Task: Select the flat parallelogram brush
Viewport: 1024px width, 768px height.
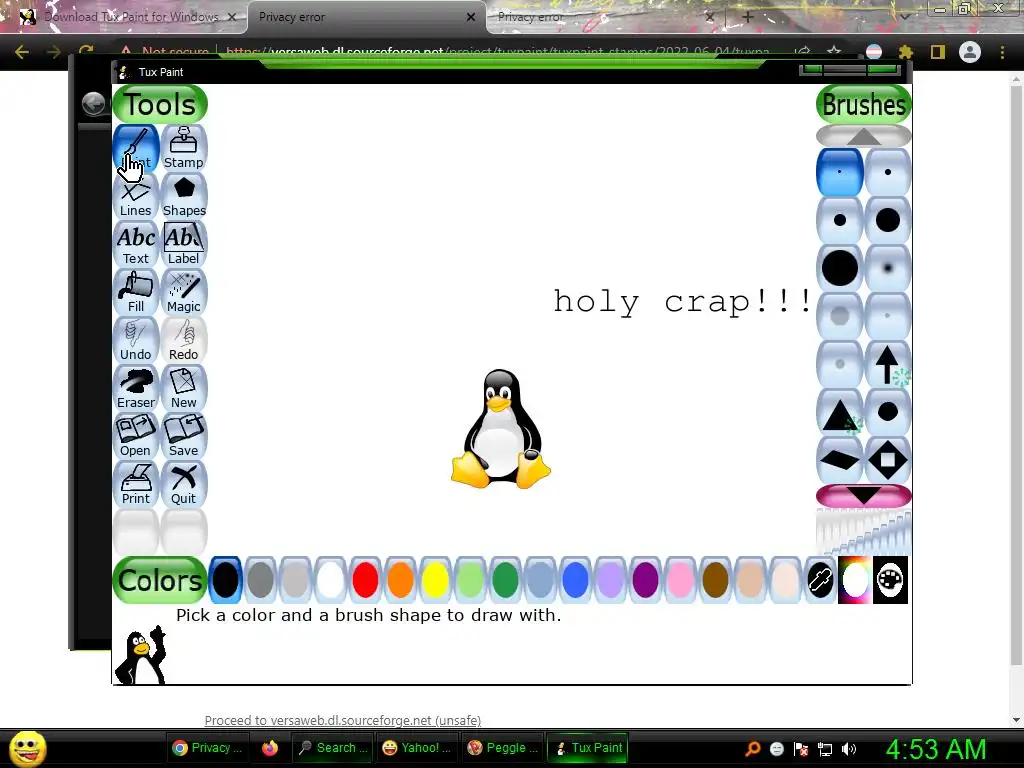Action: 840,460
